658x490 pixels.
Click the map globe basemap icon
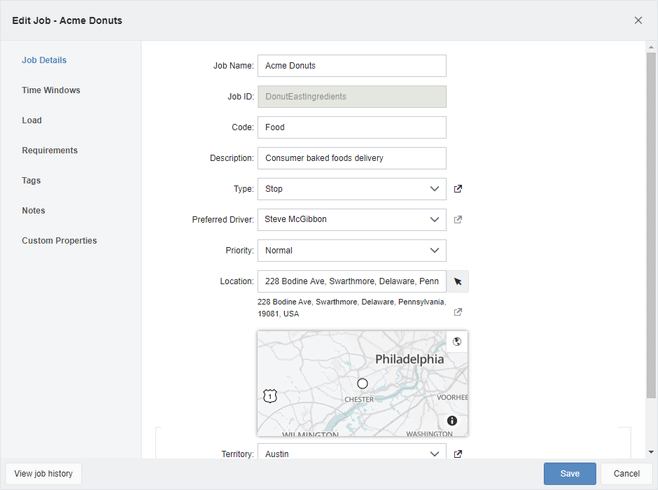(x=457, y=341)
